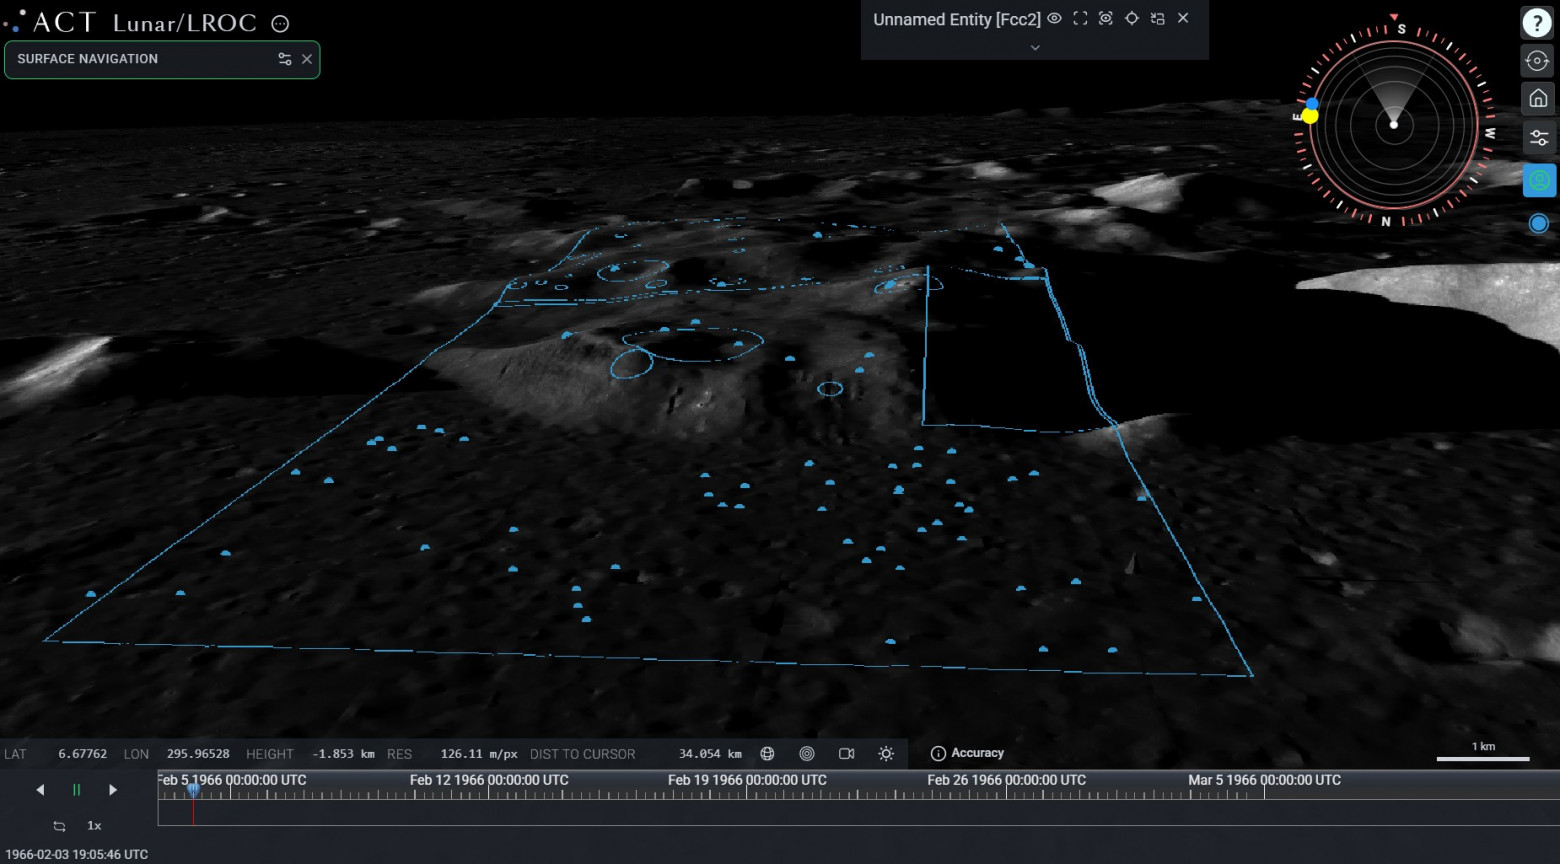Click the longitude value 295.96528
This screenshot has width=1560, height=864.
pos(198,754)
